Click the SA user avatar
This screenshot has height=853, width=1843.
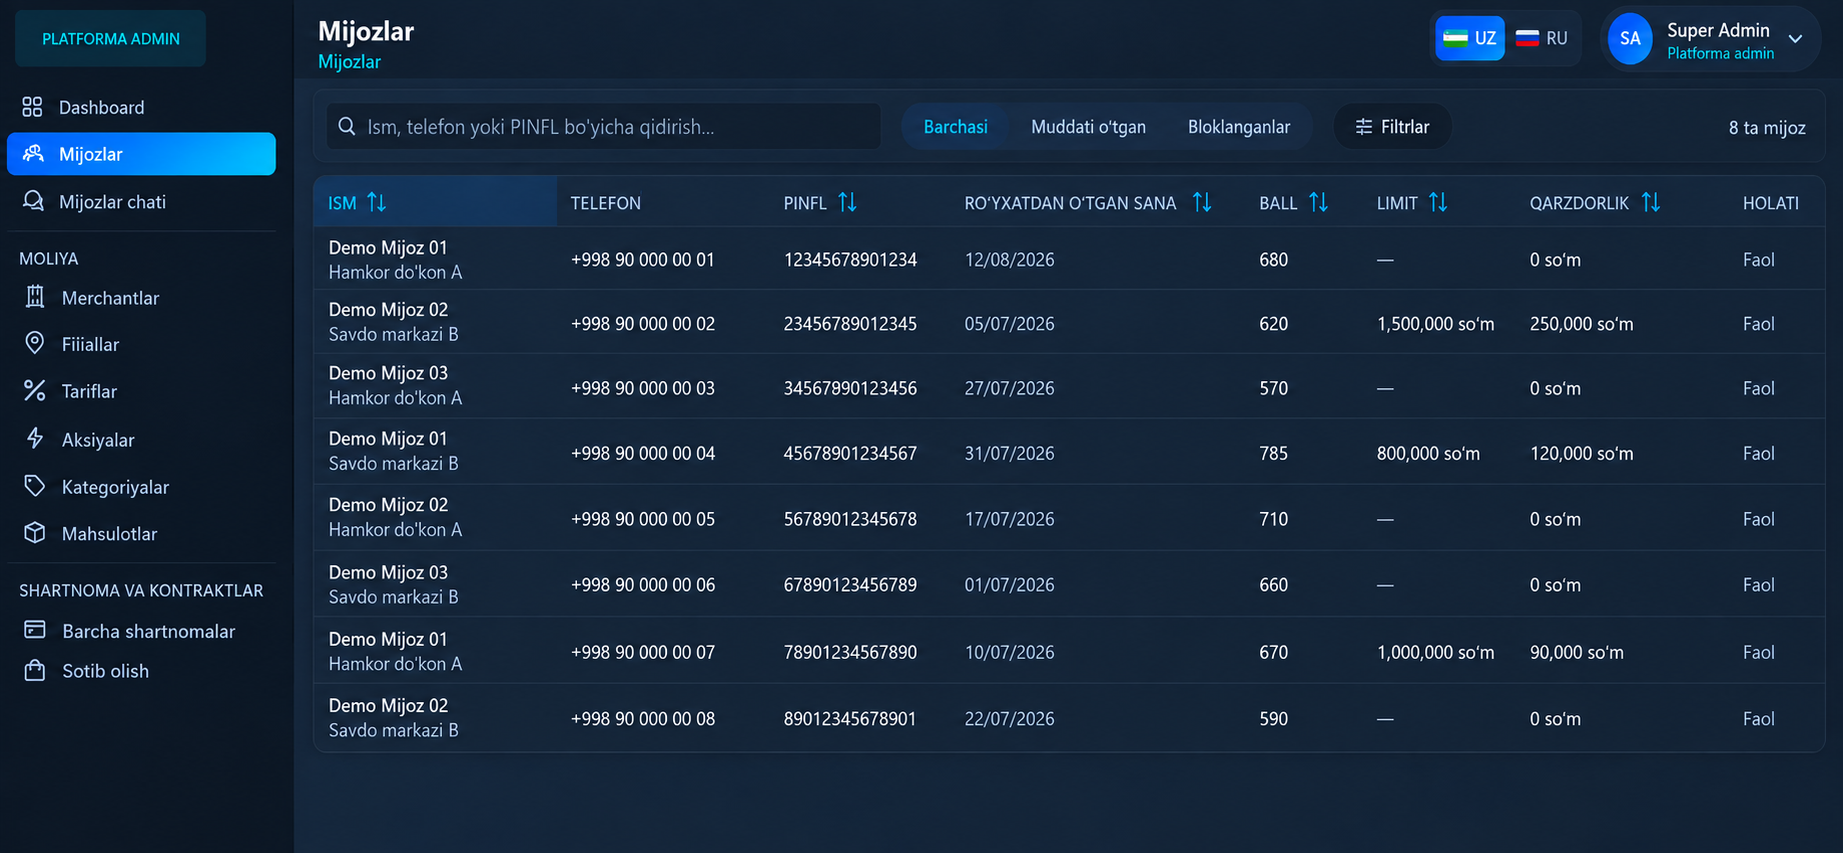pos(1630,39)
